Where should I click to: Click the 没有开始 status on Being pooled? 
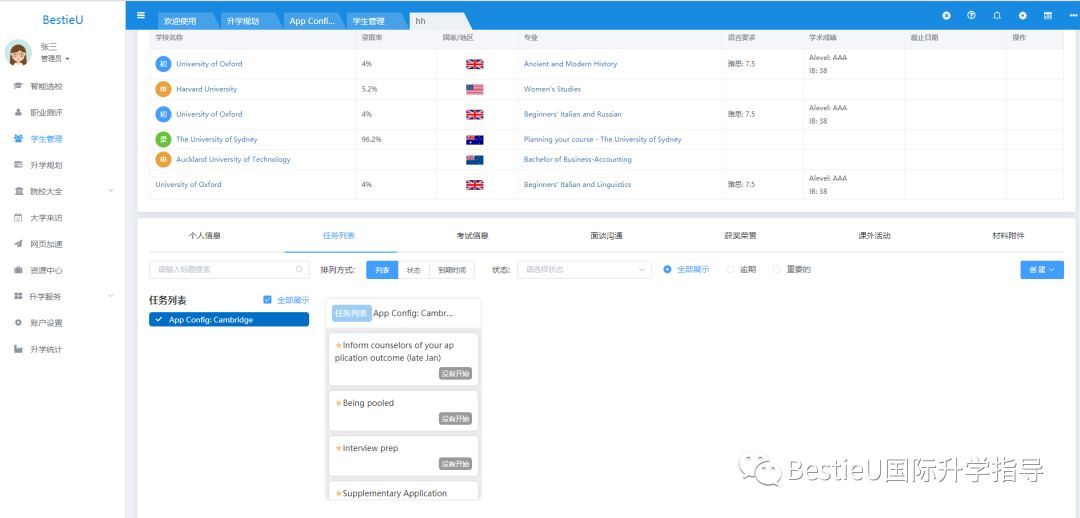pyautogui.click(x=455, y=419)
